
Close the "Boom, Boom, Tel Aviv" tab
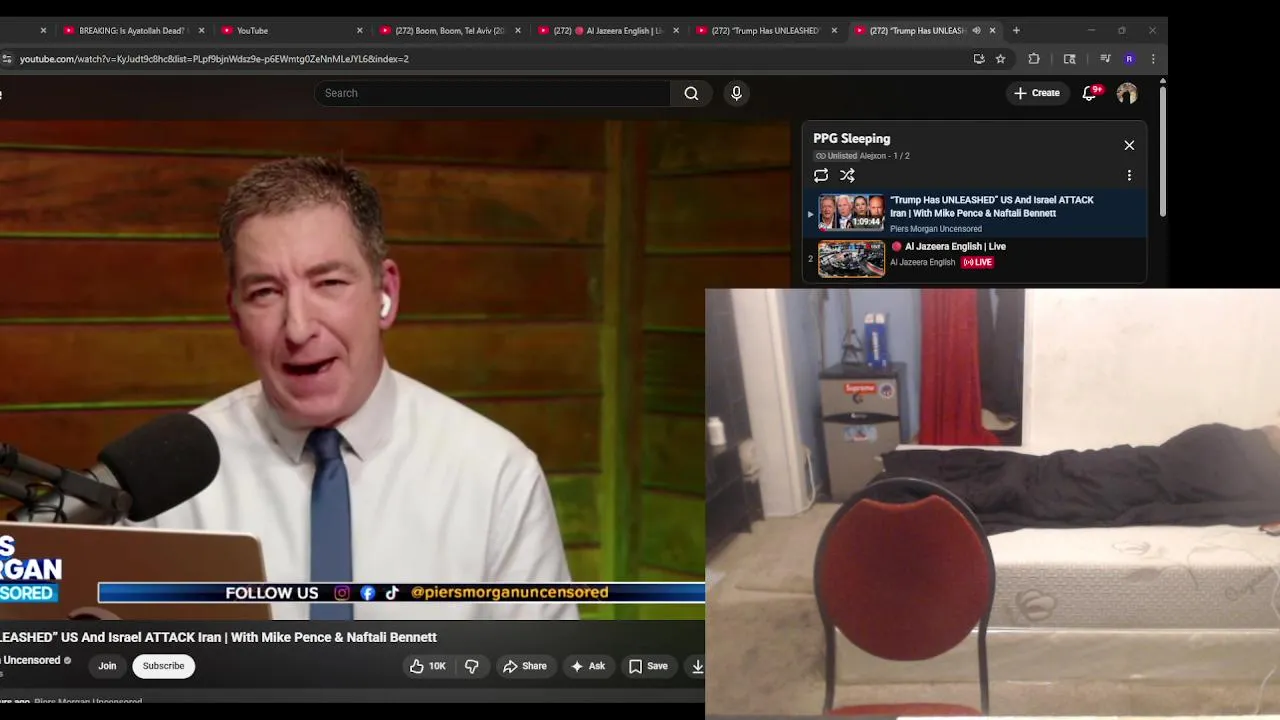tap(517, 30)
